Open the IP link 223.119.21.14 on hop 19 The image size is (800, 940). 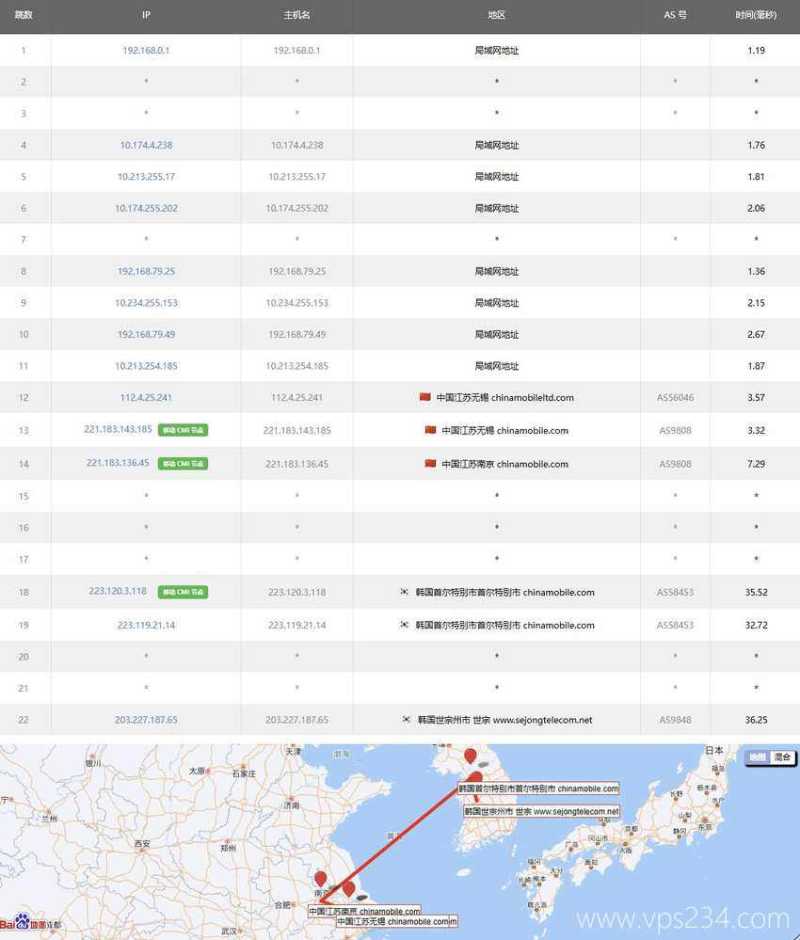146,625
